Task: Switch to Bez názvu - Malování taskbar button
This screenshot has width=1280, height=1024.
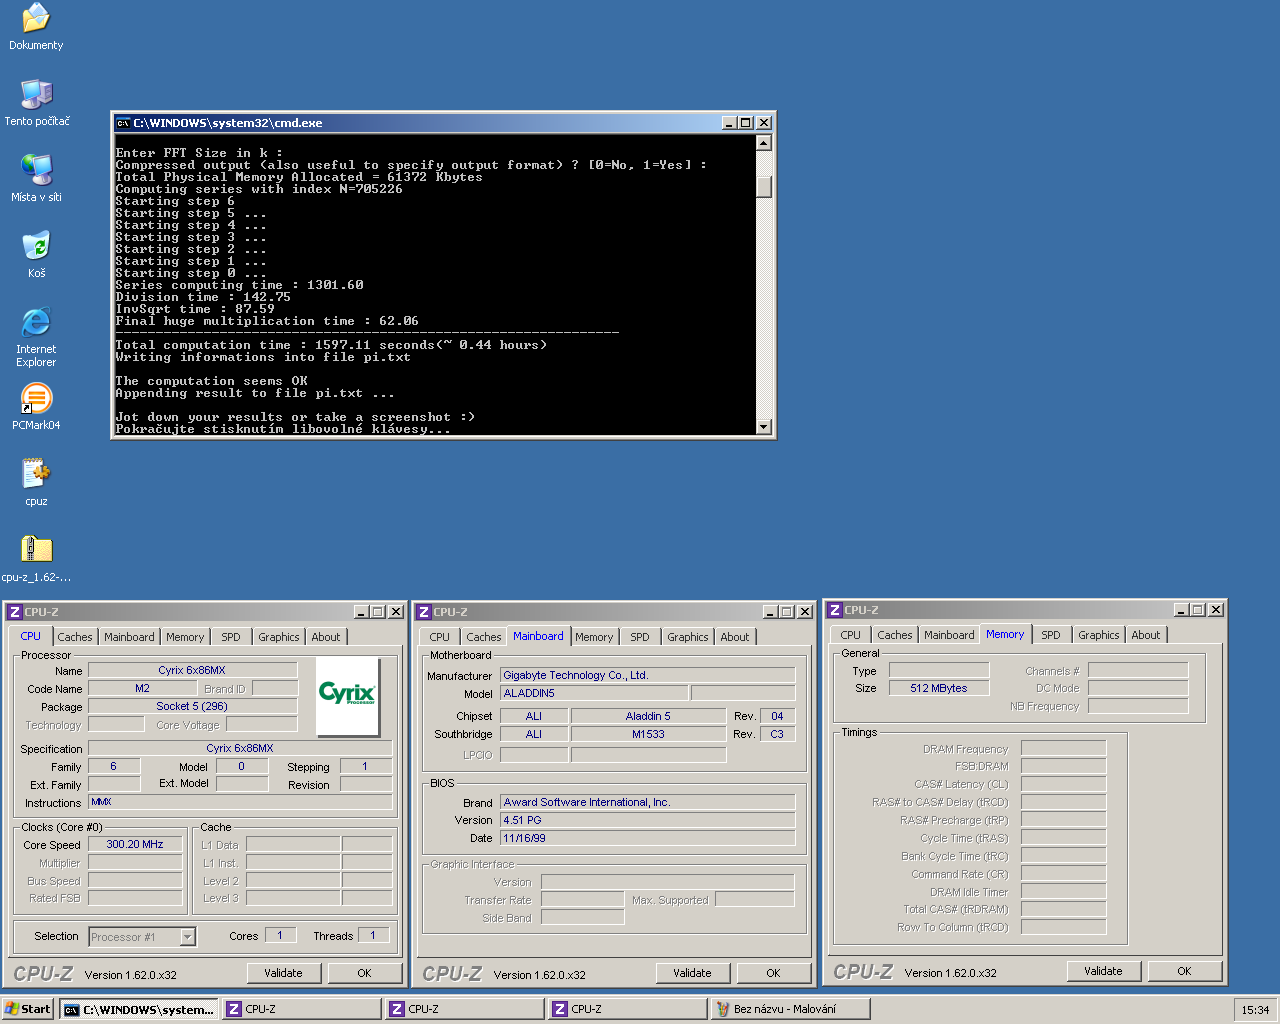Action: (790, 1009)
